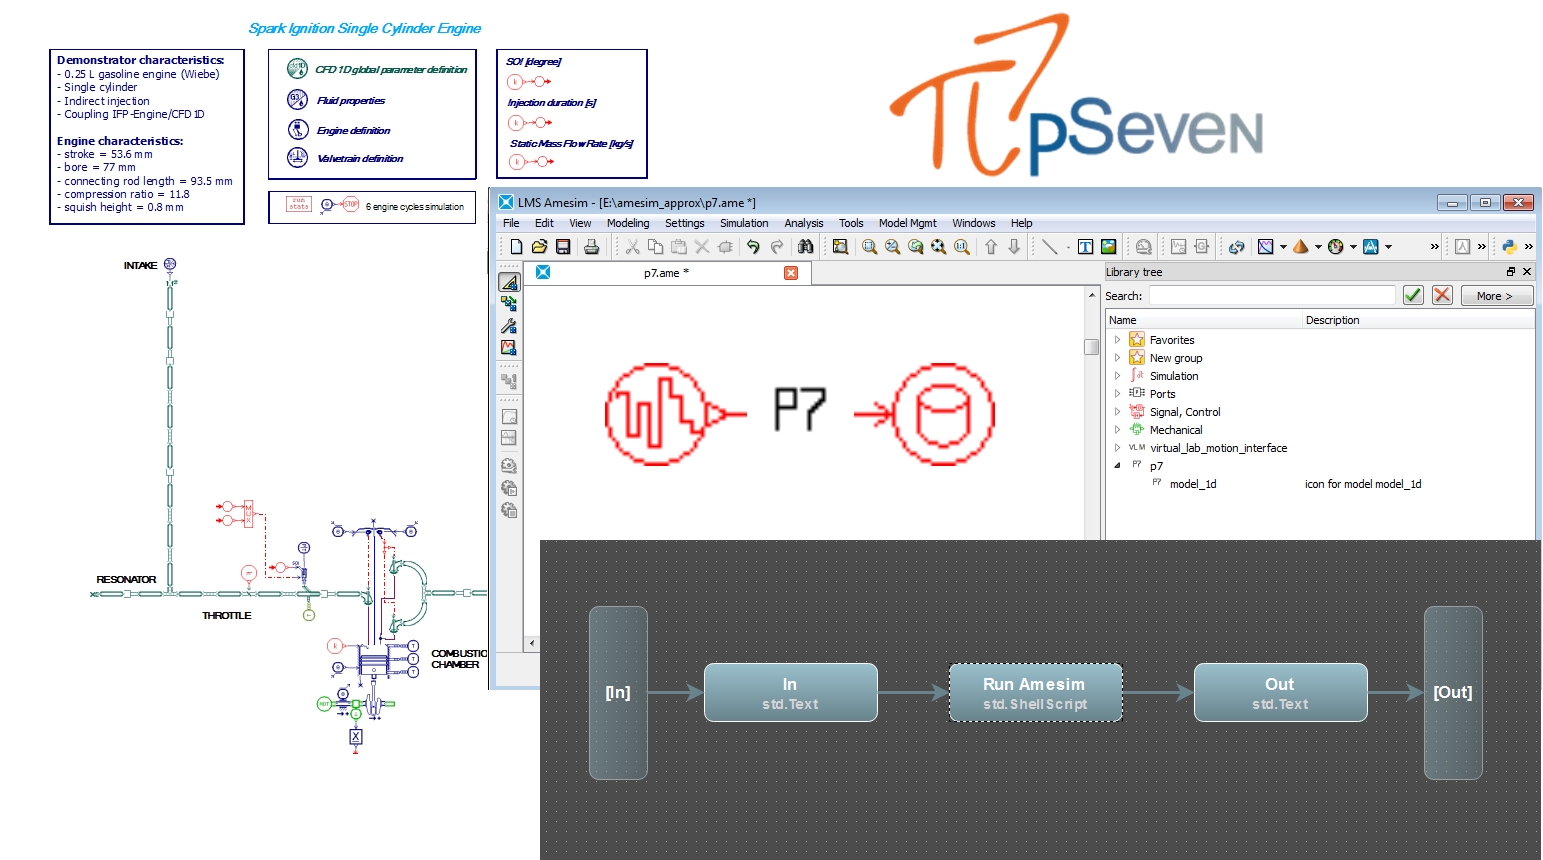The width and height of the screenshot is (1543, 860).
Task: Undo the last action with the green arrow
Action: (753, 247)
